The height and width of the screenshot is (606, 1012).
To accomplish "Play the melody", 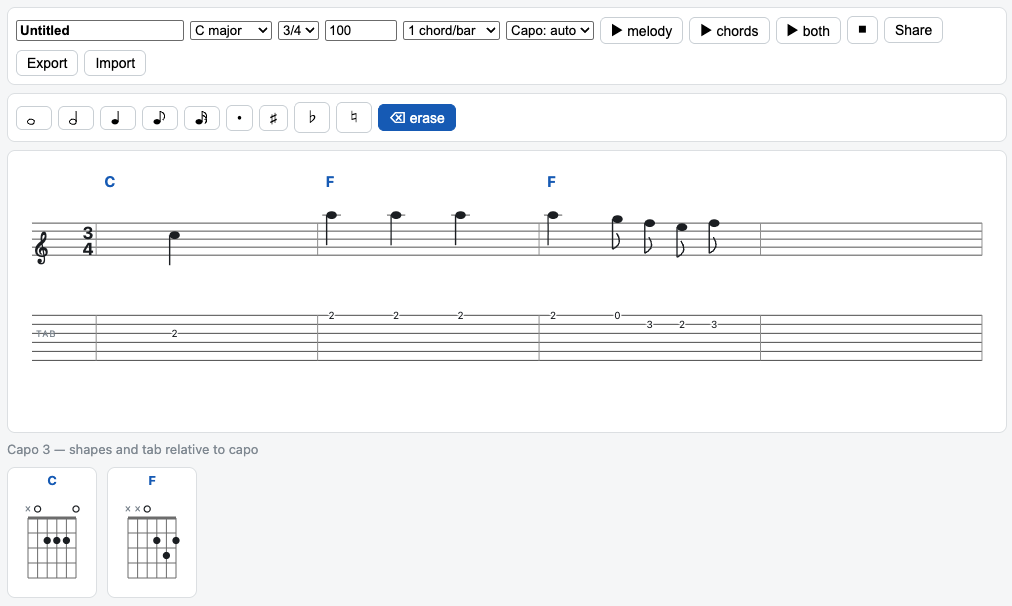I will [x=641, y=30].
